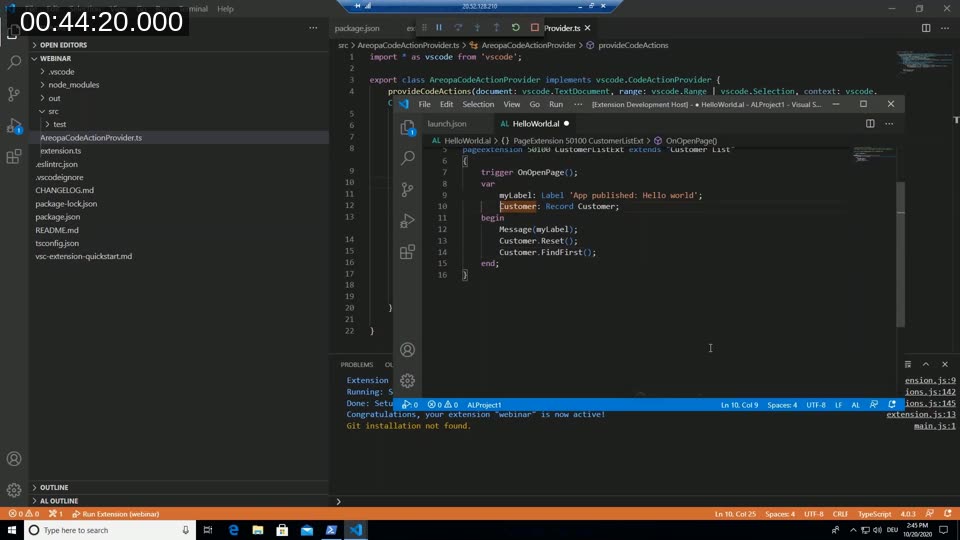Image resolution: width=960 pixels, height=540 pixels.
Task: Click Run Extension (webinar) in status bar
Action: point(116,514)
